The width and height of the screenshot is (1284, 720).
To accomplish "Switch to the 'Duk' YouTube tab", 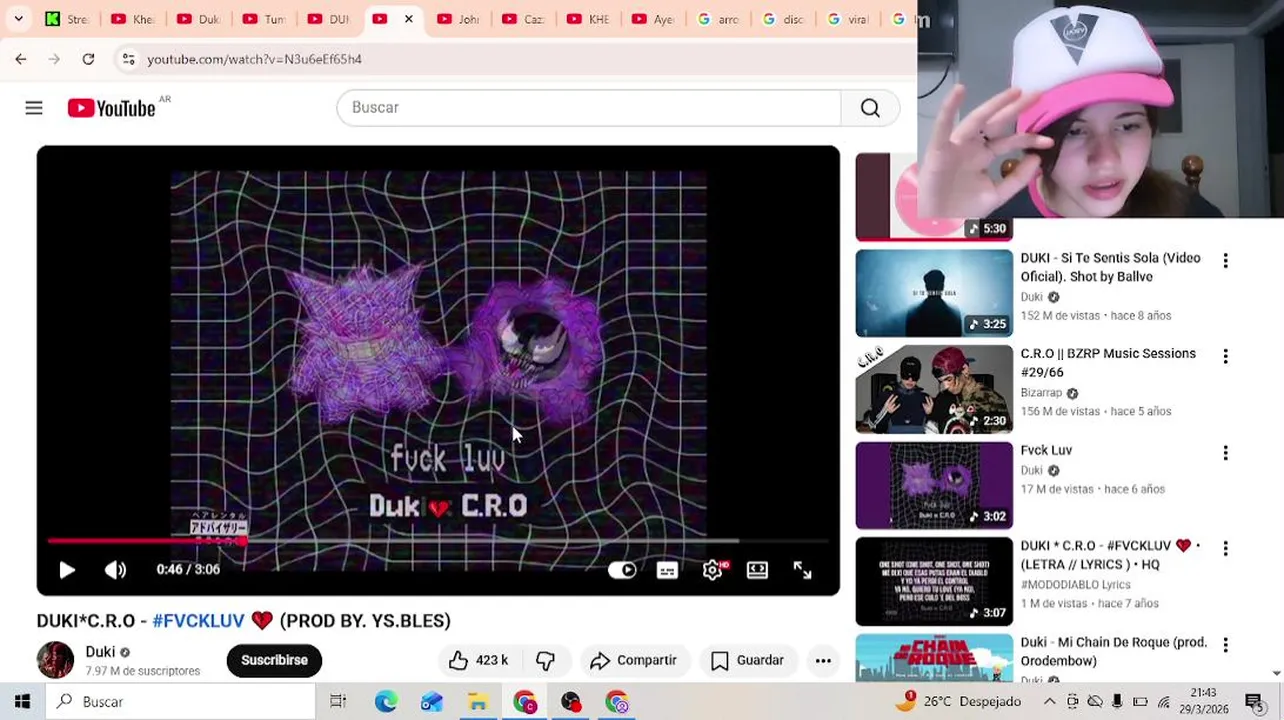I will click(198, 19).
